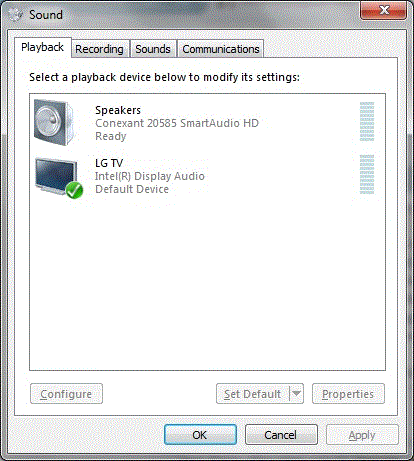Click the LG TV monitor icon
The image size is (414, 461).
(x=56, y=176)
